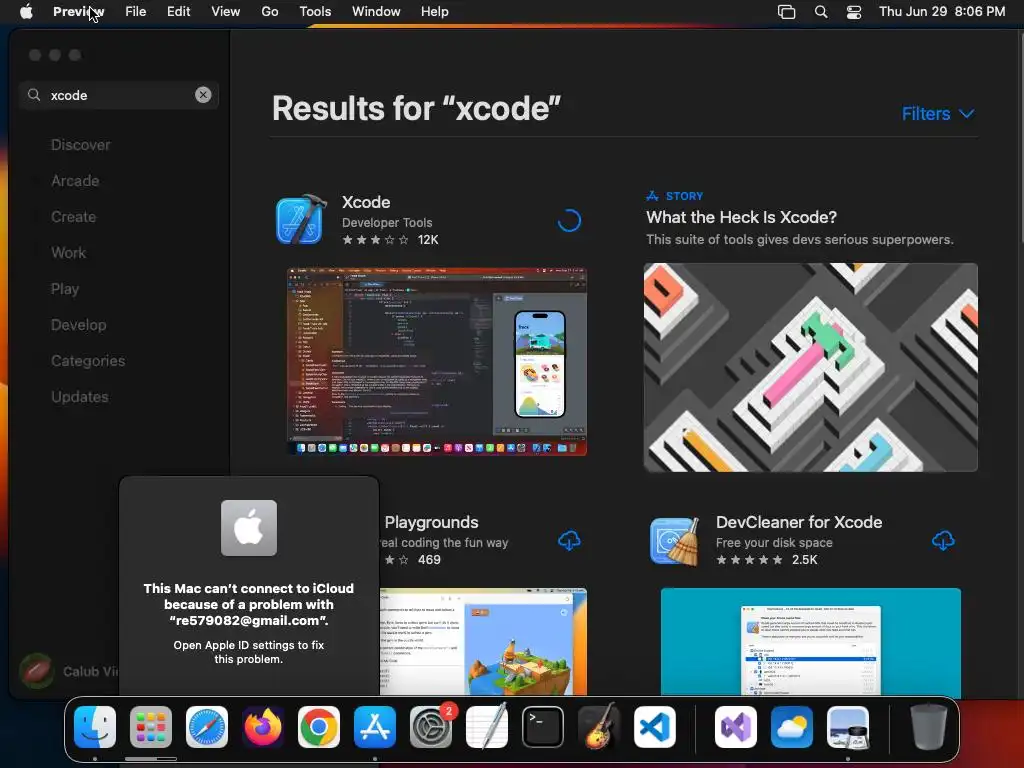Open the Help menu
This screenshot has height=768, width=1024.
[x=434, y=12]
